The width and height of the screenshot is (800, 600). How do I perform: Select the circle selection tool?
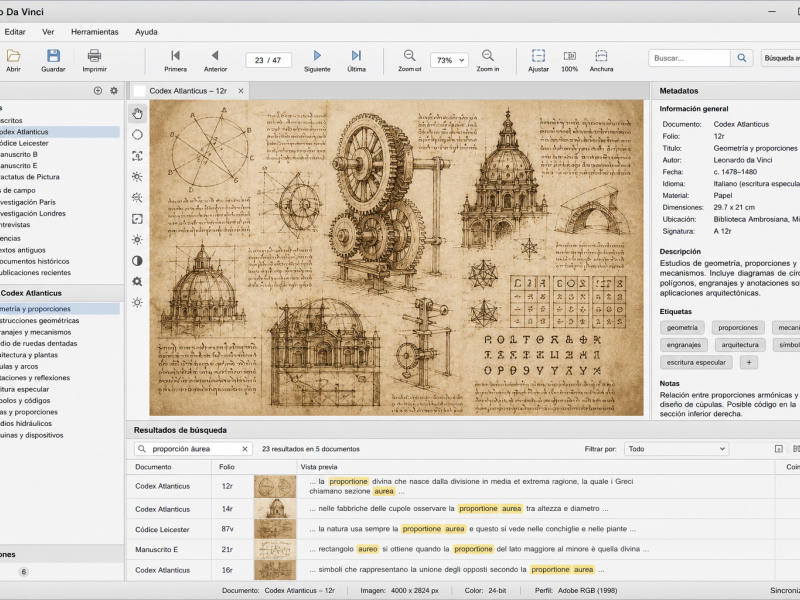click(137, 135)
